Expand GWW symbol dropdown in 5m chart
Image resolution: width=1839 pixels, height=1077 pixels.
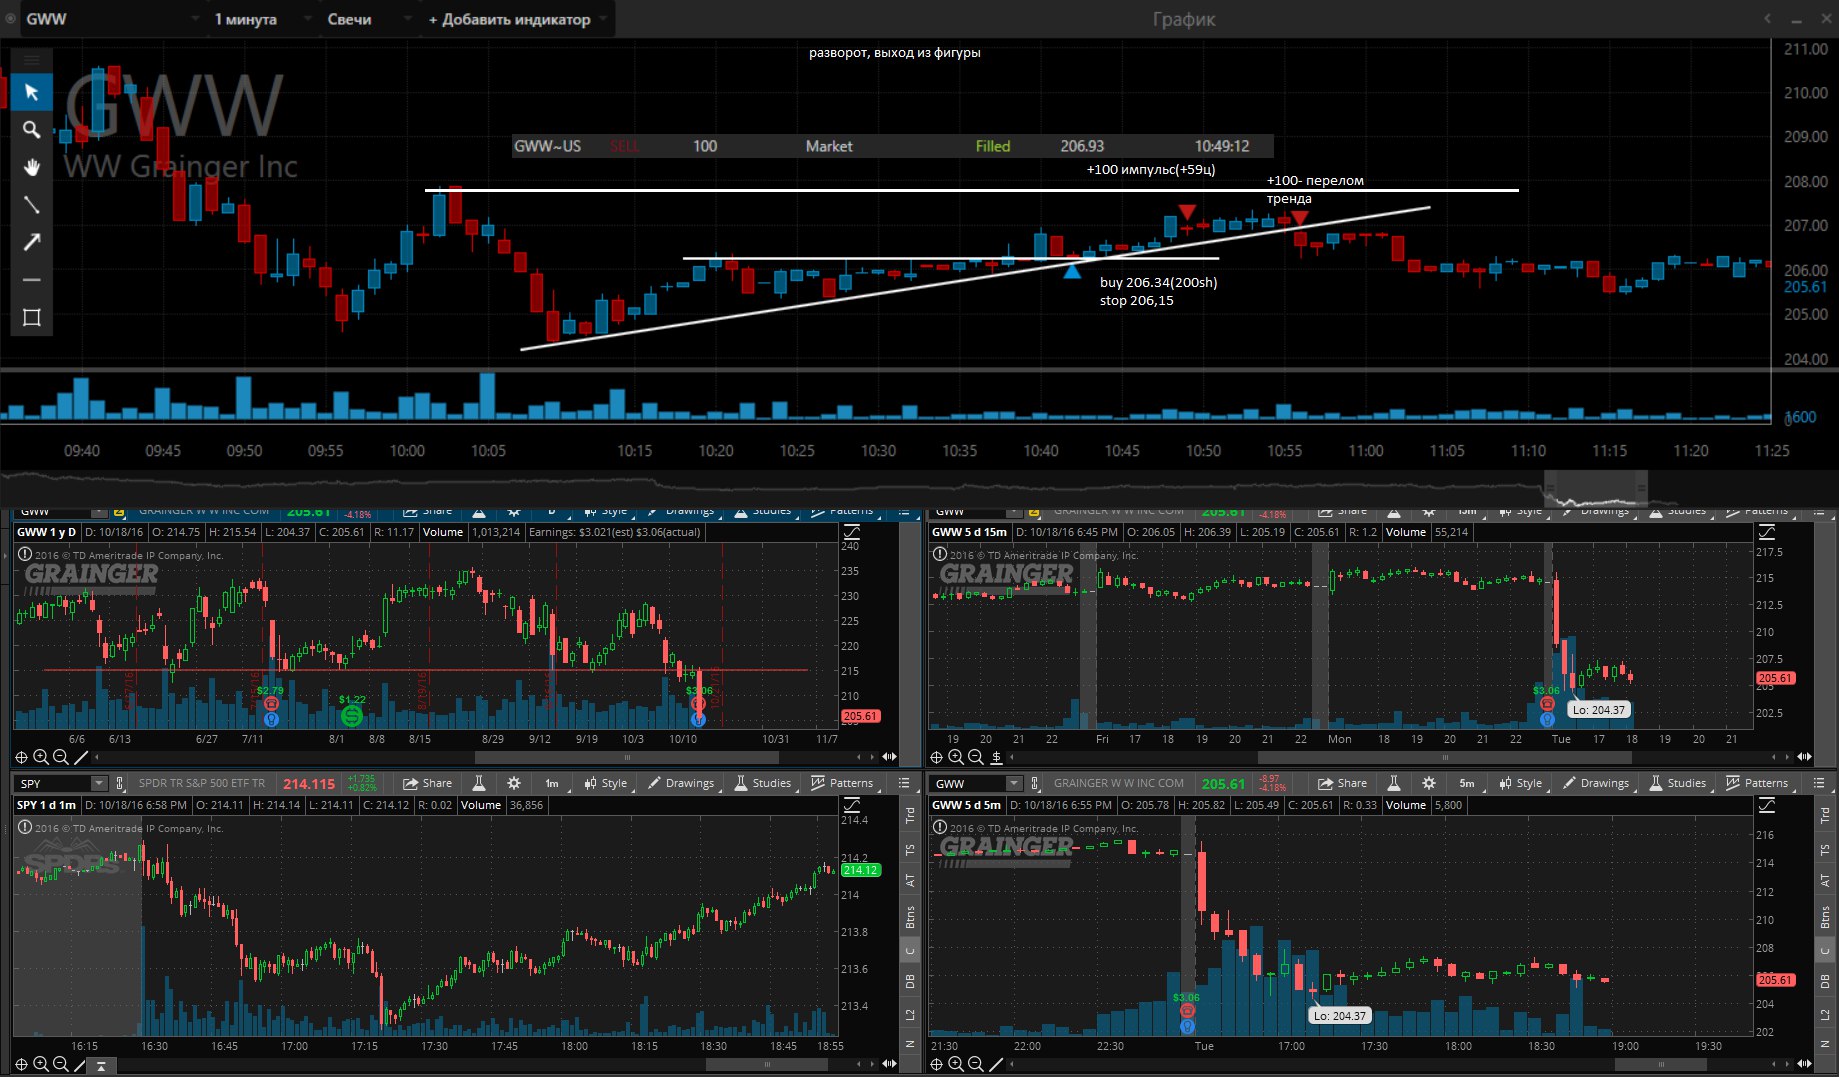pos(1013,783)
